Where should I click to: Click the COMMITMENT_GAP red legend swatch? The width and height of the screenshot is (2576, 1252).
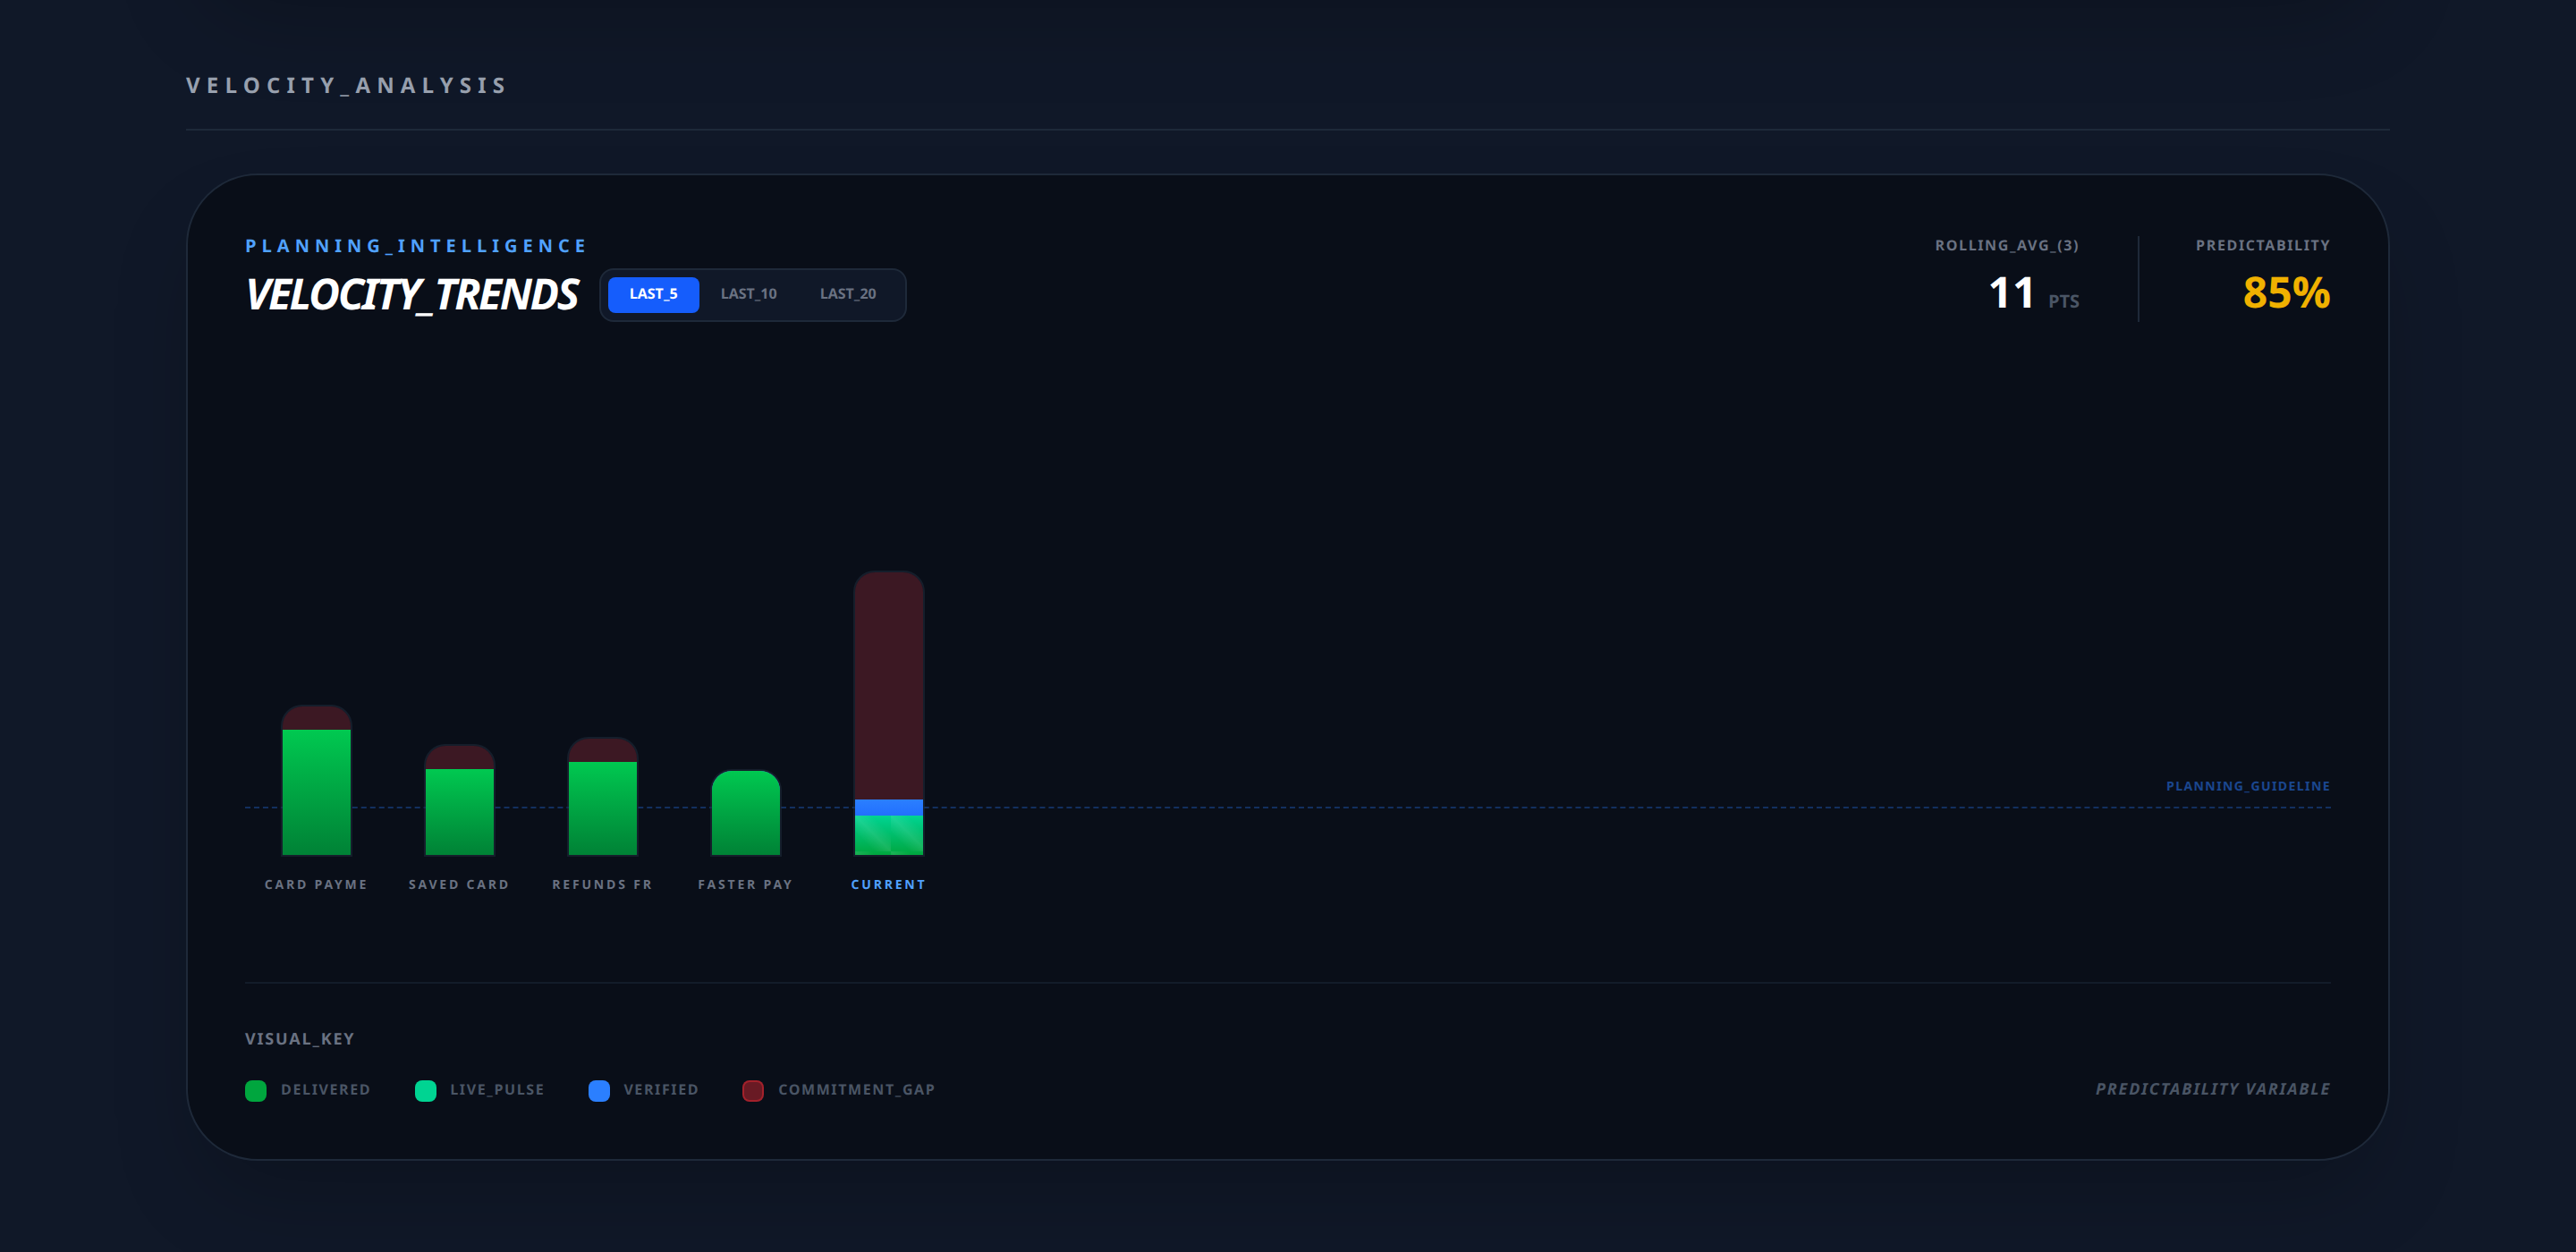pos(753,1090)
